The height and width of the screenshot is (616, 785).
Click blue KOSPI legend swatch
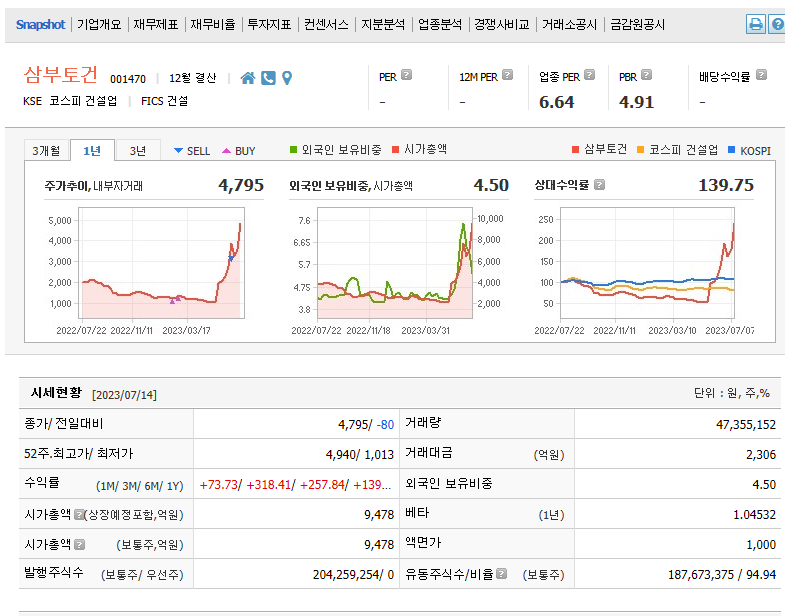click(x=731, y=149)
